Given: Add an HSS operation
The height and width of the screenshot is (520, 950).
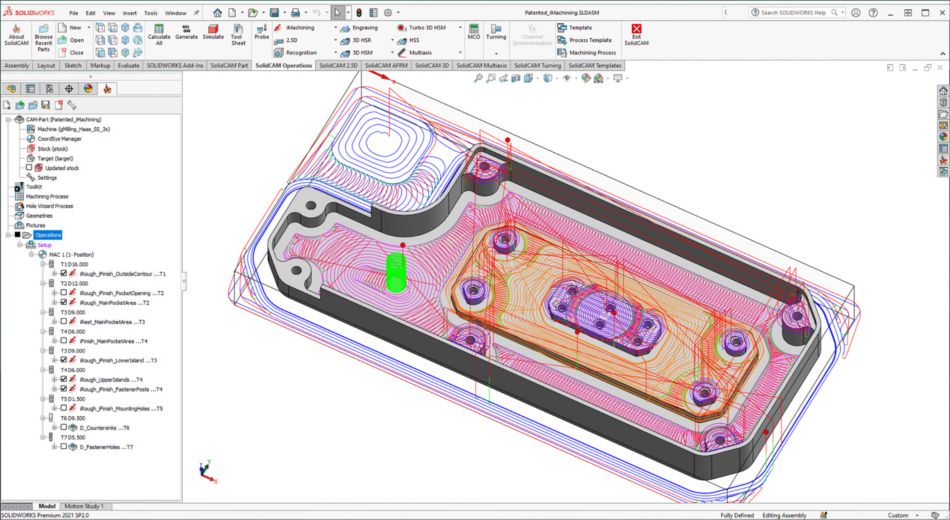Looking at the screenshot, I should [408, 41].
